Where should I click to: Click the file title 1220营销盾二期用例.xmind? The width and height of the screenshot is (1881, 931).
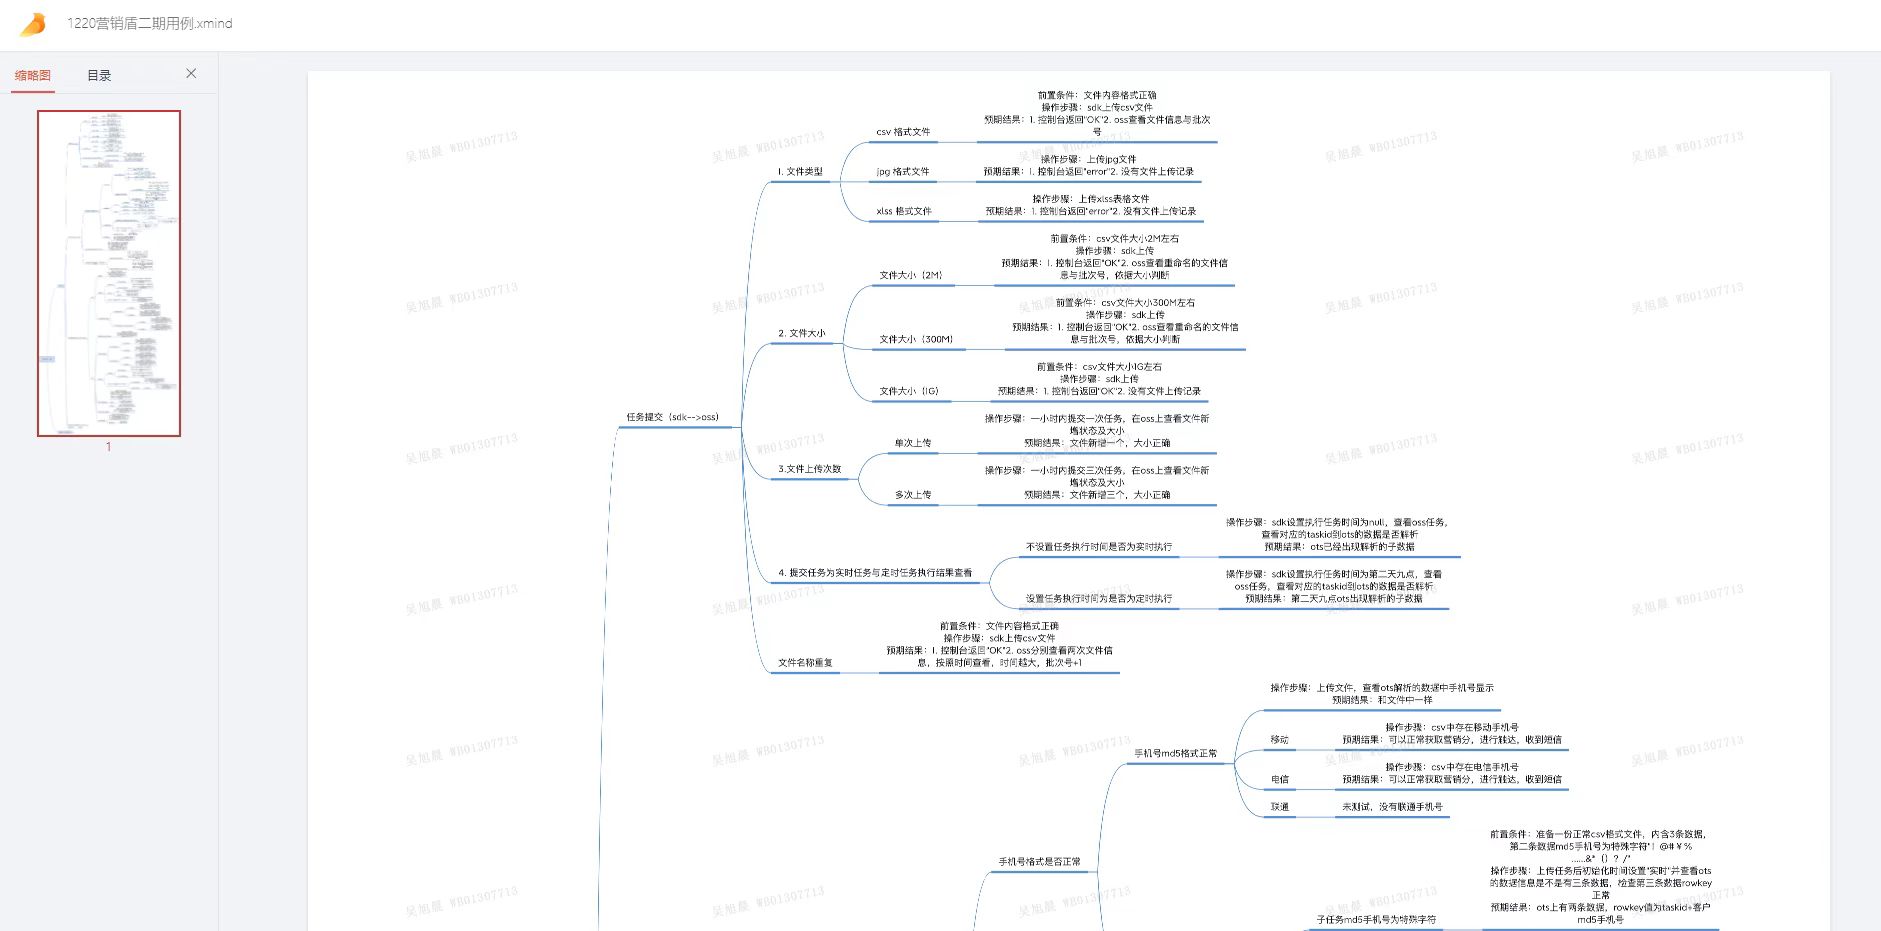point(150,23)
